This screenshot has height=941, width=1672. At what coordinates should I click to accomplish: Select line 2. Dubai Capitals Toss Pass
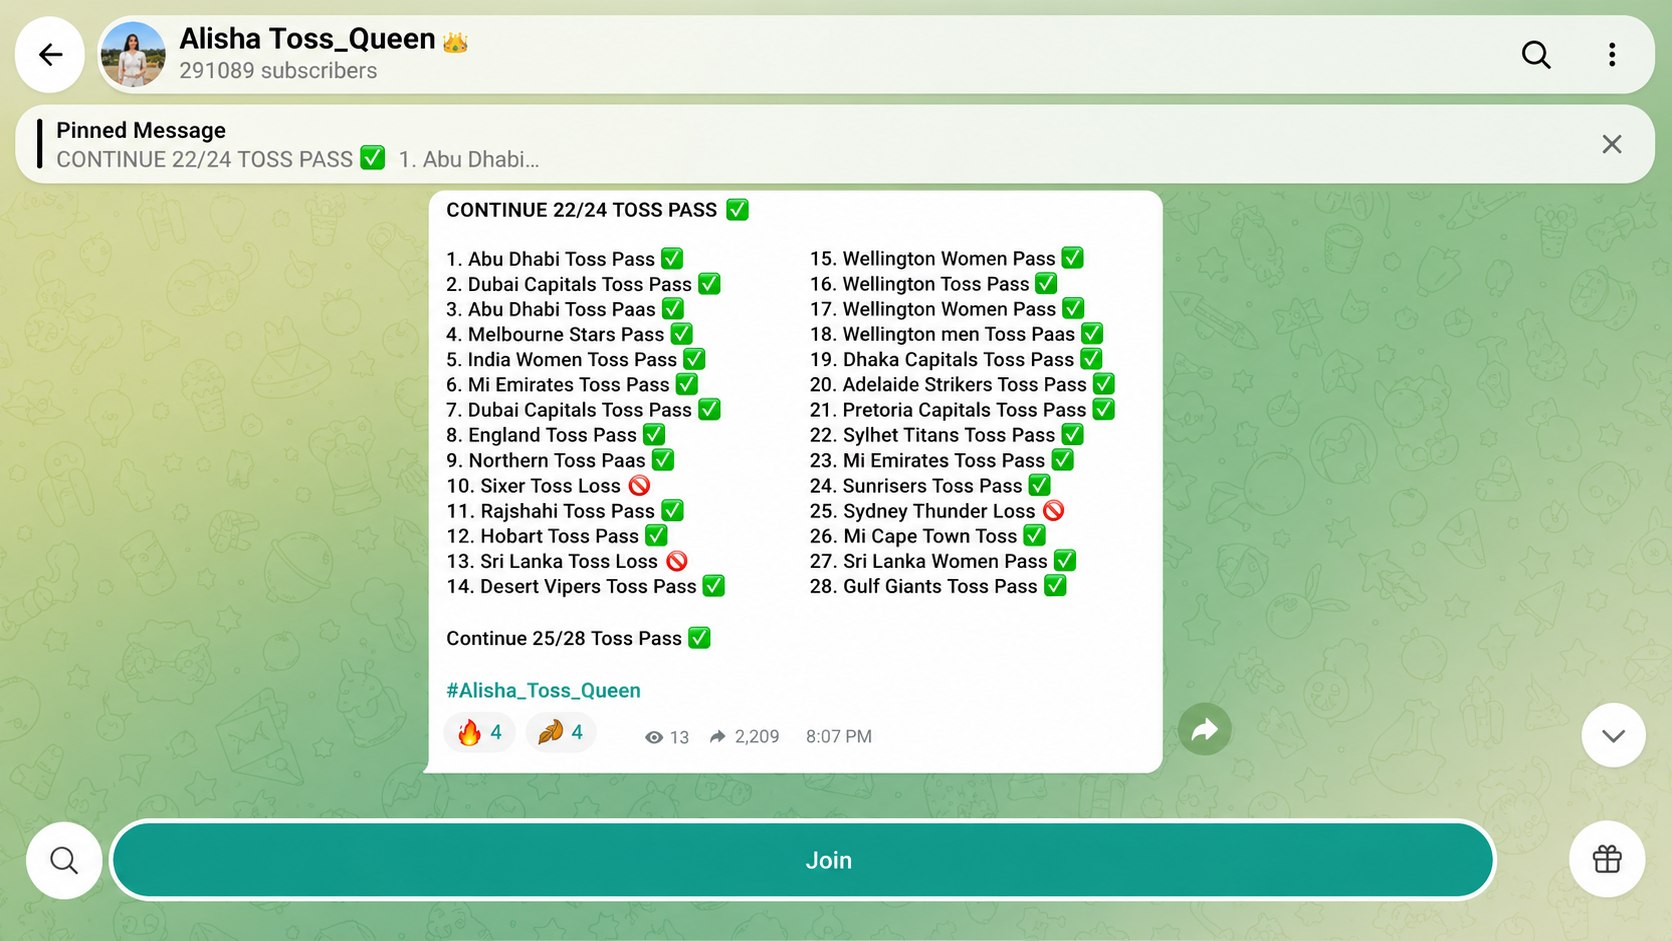(x=583, y=284)
